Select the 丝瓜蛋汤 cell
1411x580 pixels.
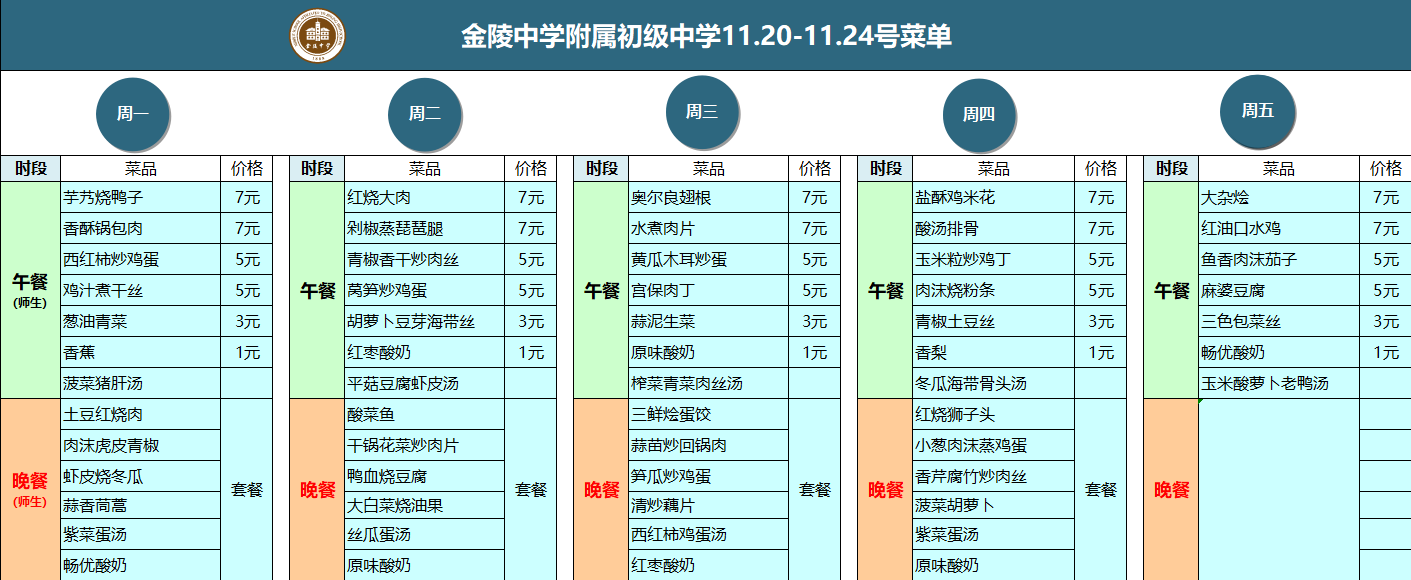point(425,534)
